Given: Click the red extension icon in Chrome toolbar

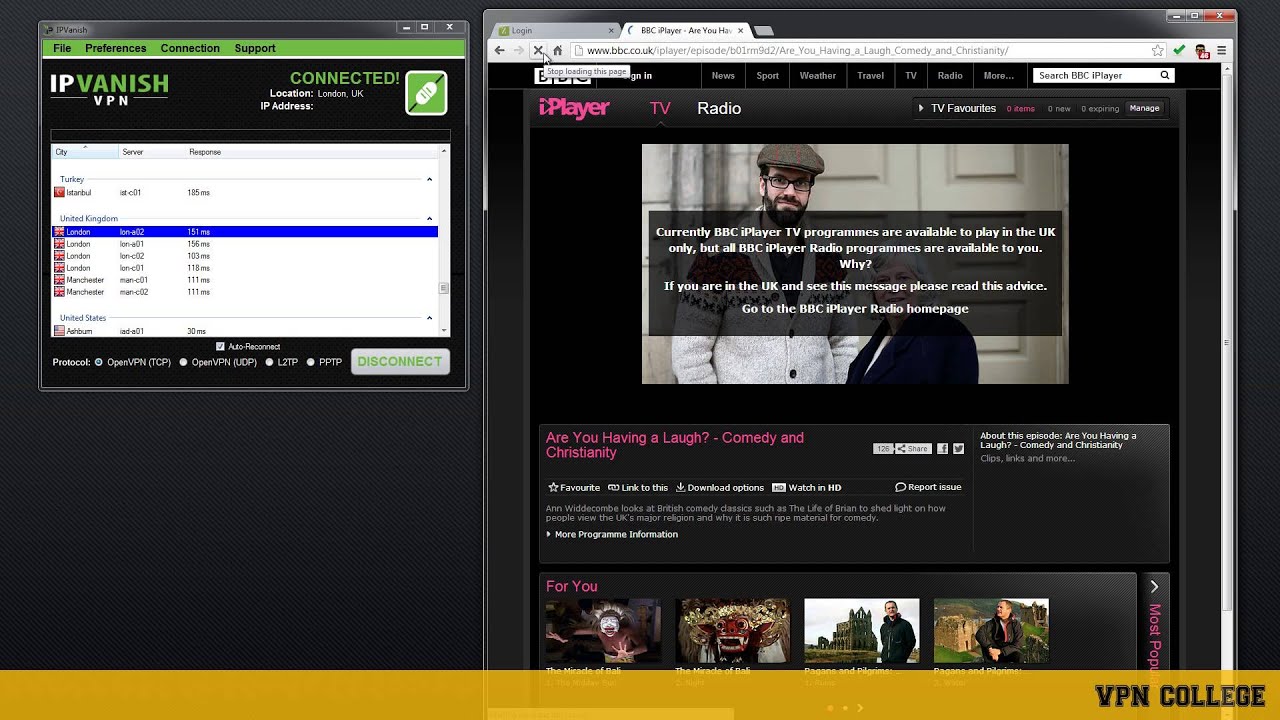Looking at the screenshot, I should click(1201, 50).
